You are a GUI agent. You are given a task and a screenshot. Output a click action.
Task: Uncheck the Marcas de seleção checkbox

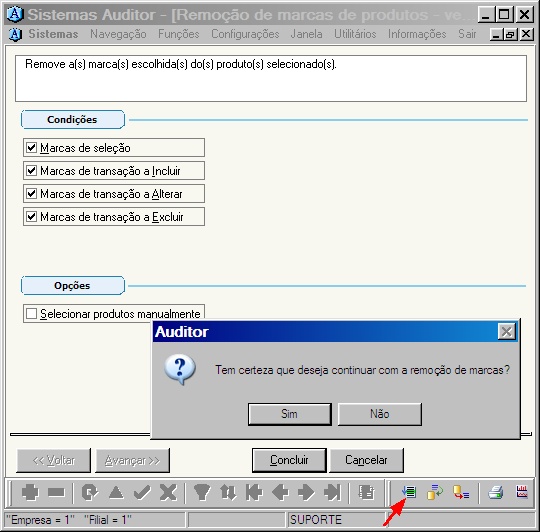pos(31,148)
